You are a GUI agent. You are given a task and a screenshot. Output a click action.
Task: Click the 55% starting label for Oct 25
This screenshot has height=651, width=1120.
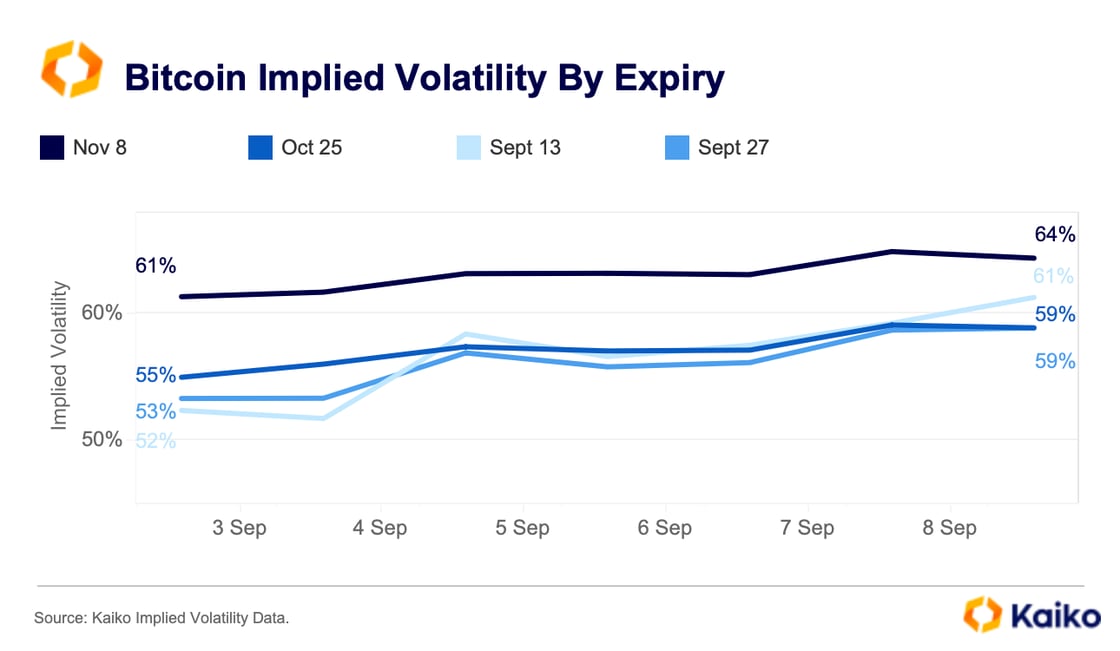(155, 376)
